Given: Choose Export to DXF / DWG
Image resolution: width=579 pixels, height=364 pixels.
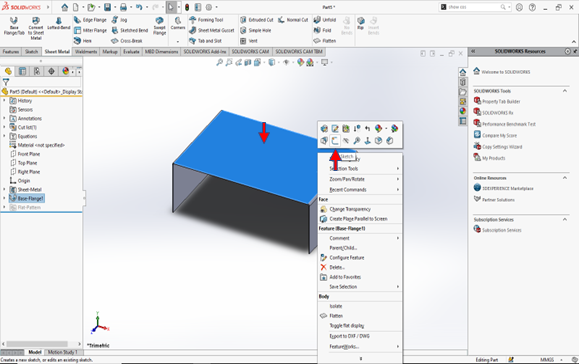Looking at the screenshot, I should (349, 336).
